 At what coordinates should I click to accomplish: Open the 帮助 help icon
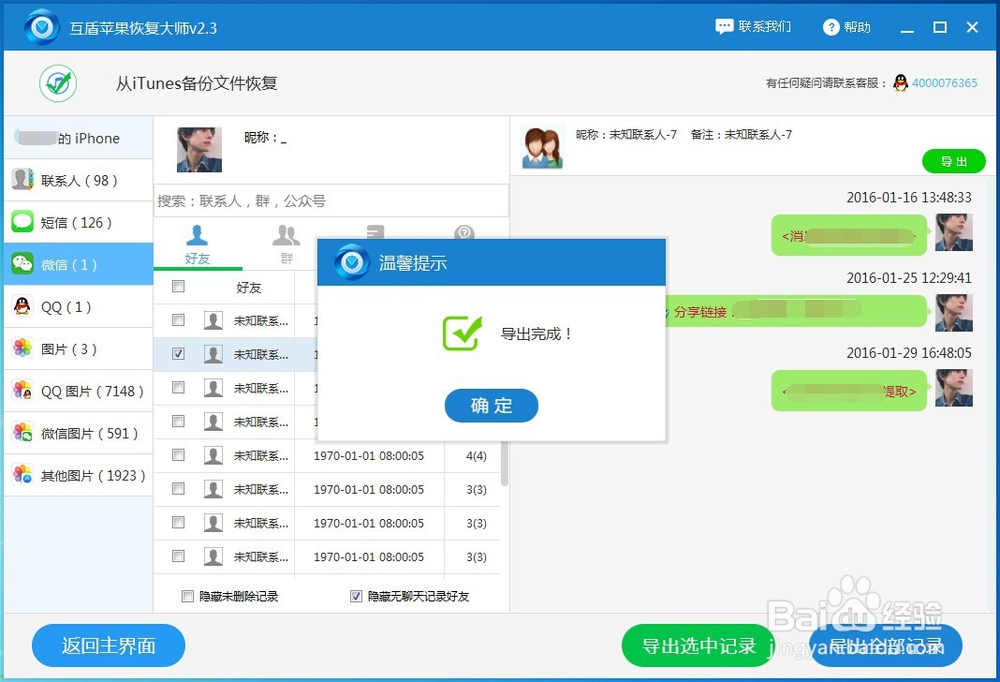[x=831, y=27]
